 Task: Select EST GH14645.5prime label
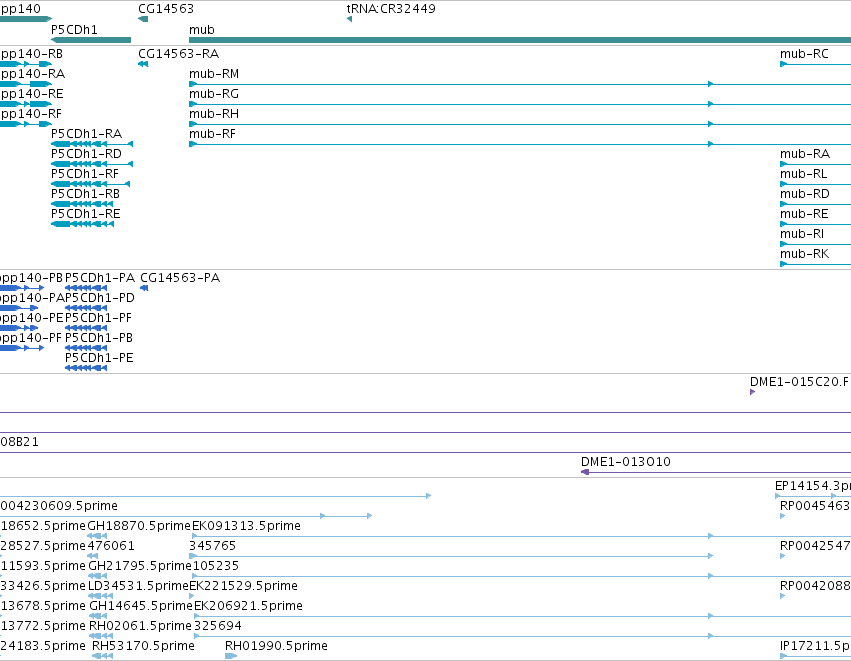(x=141, y=606)
